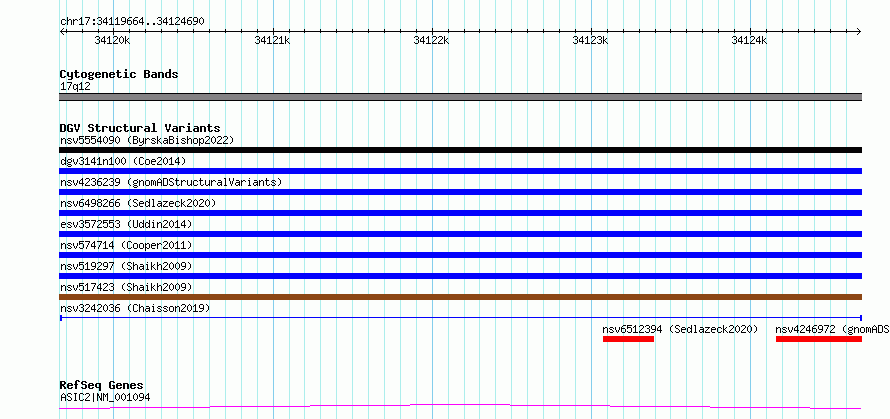Open the nsv6498266 (Sedlazeck2020) label

(x=138, y=203)
